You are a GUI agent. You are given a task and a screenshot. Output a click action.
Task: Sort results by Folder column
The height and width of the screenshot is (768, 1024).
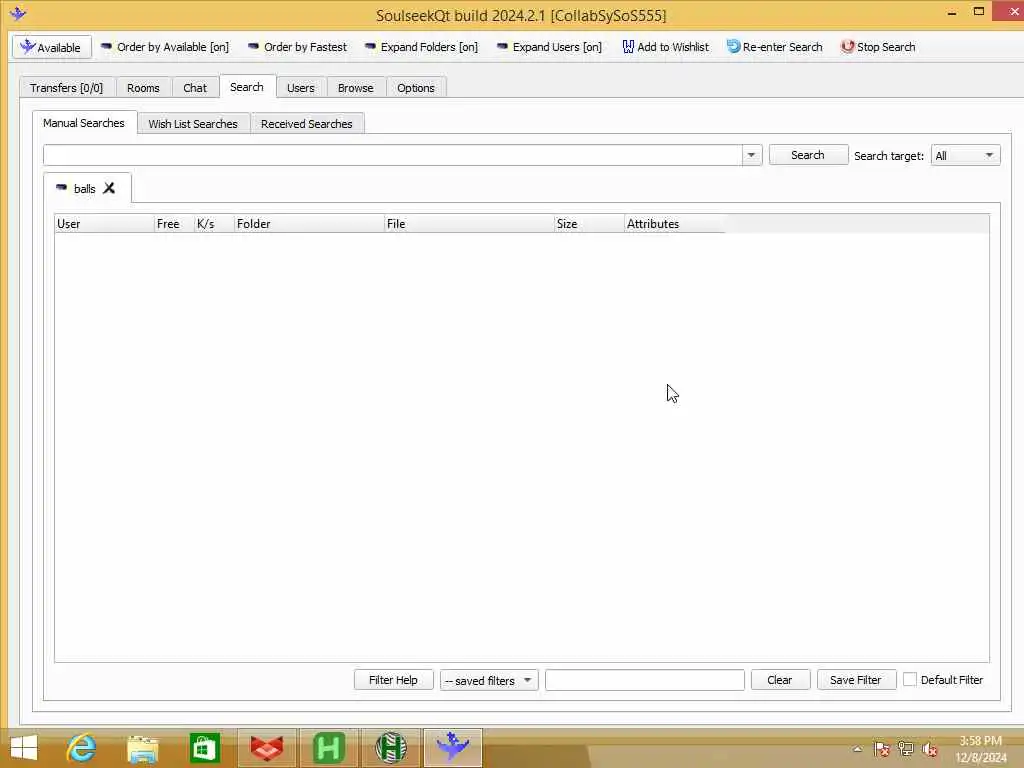[x=310, y=223]
